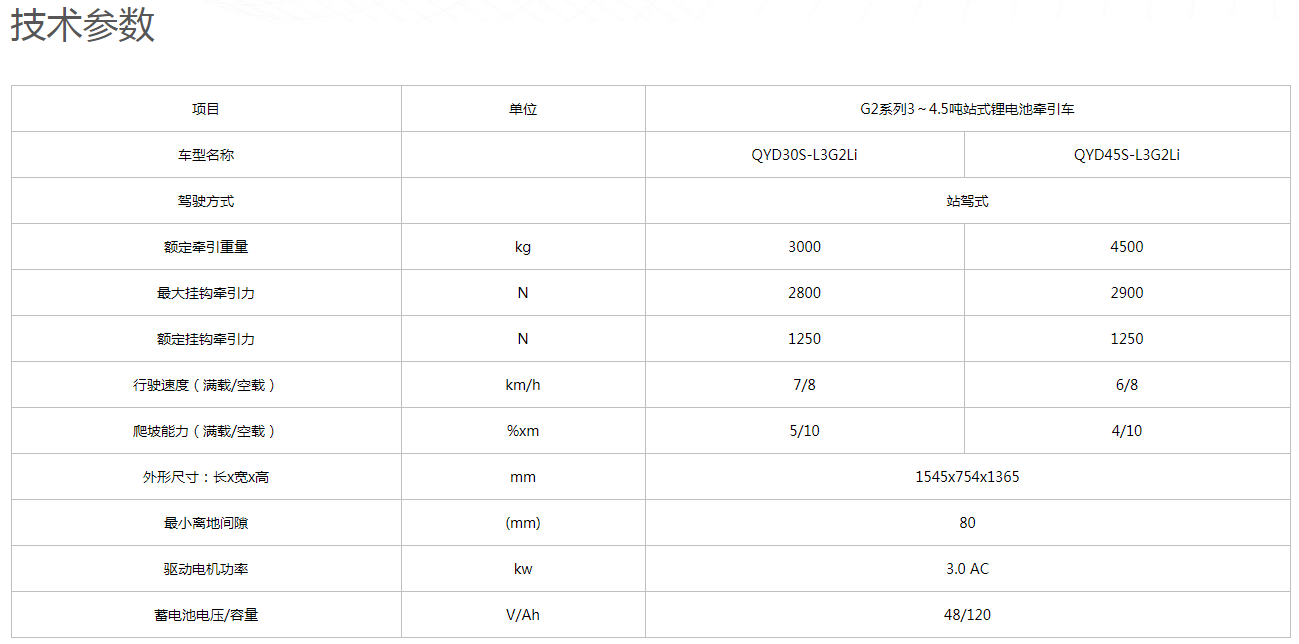Click the 3000 rated towing weight value
Viewport: 1299px width, 644px height.
[804, 247]
